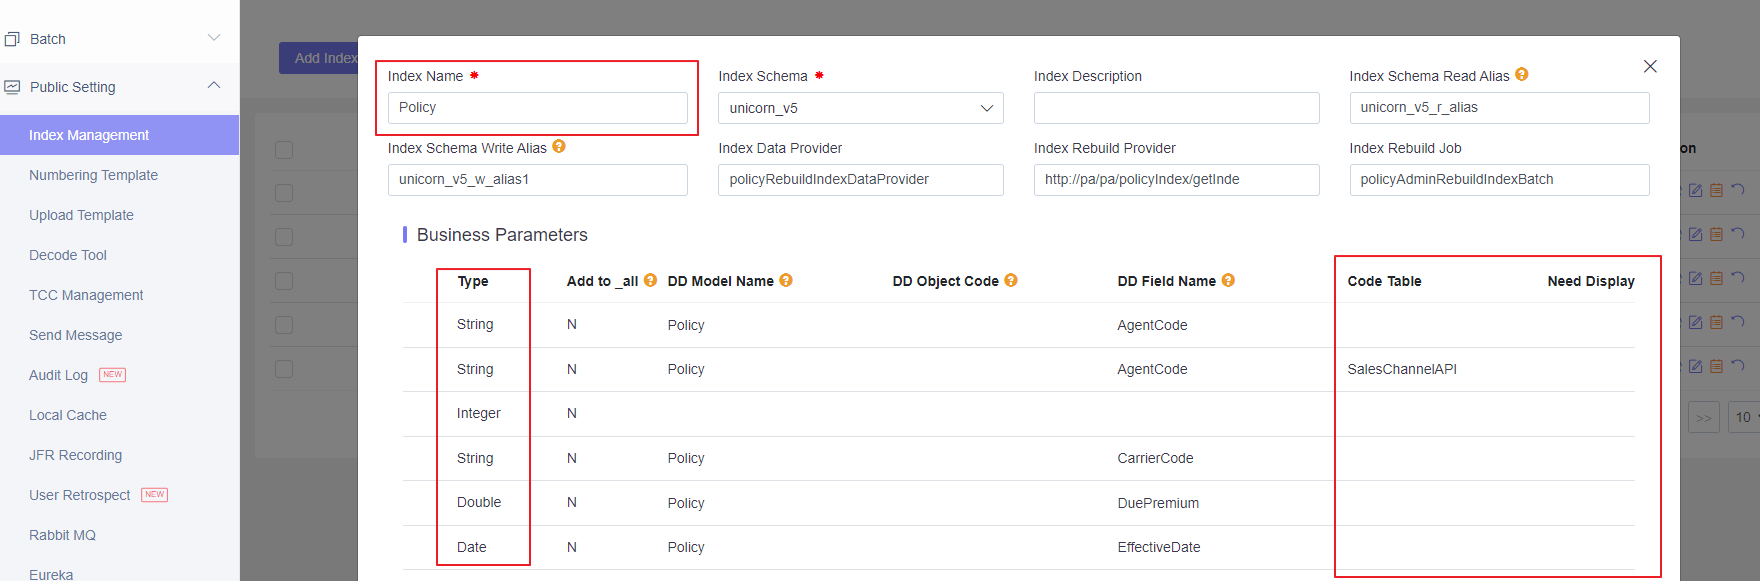Open help for Index Schema Read Alias

[x=1522, y=75]
